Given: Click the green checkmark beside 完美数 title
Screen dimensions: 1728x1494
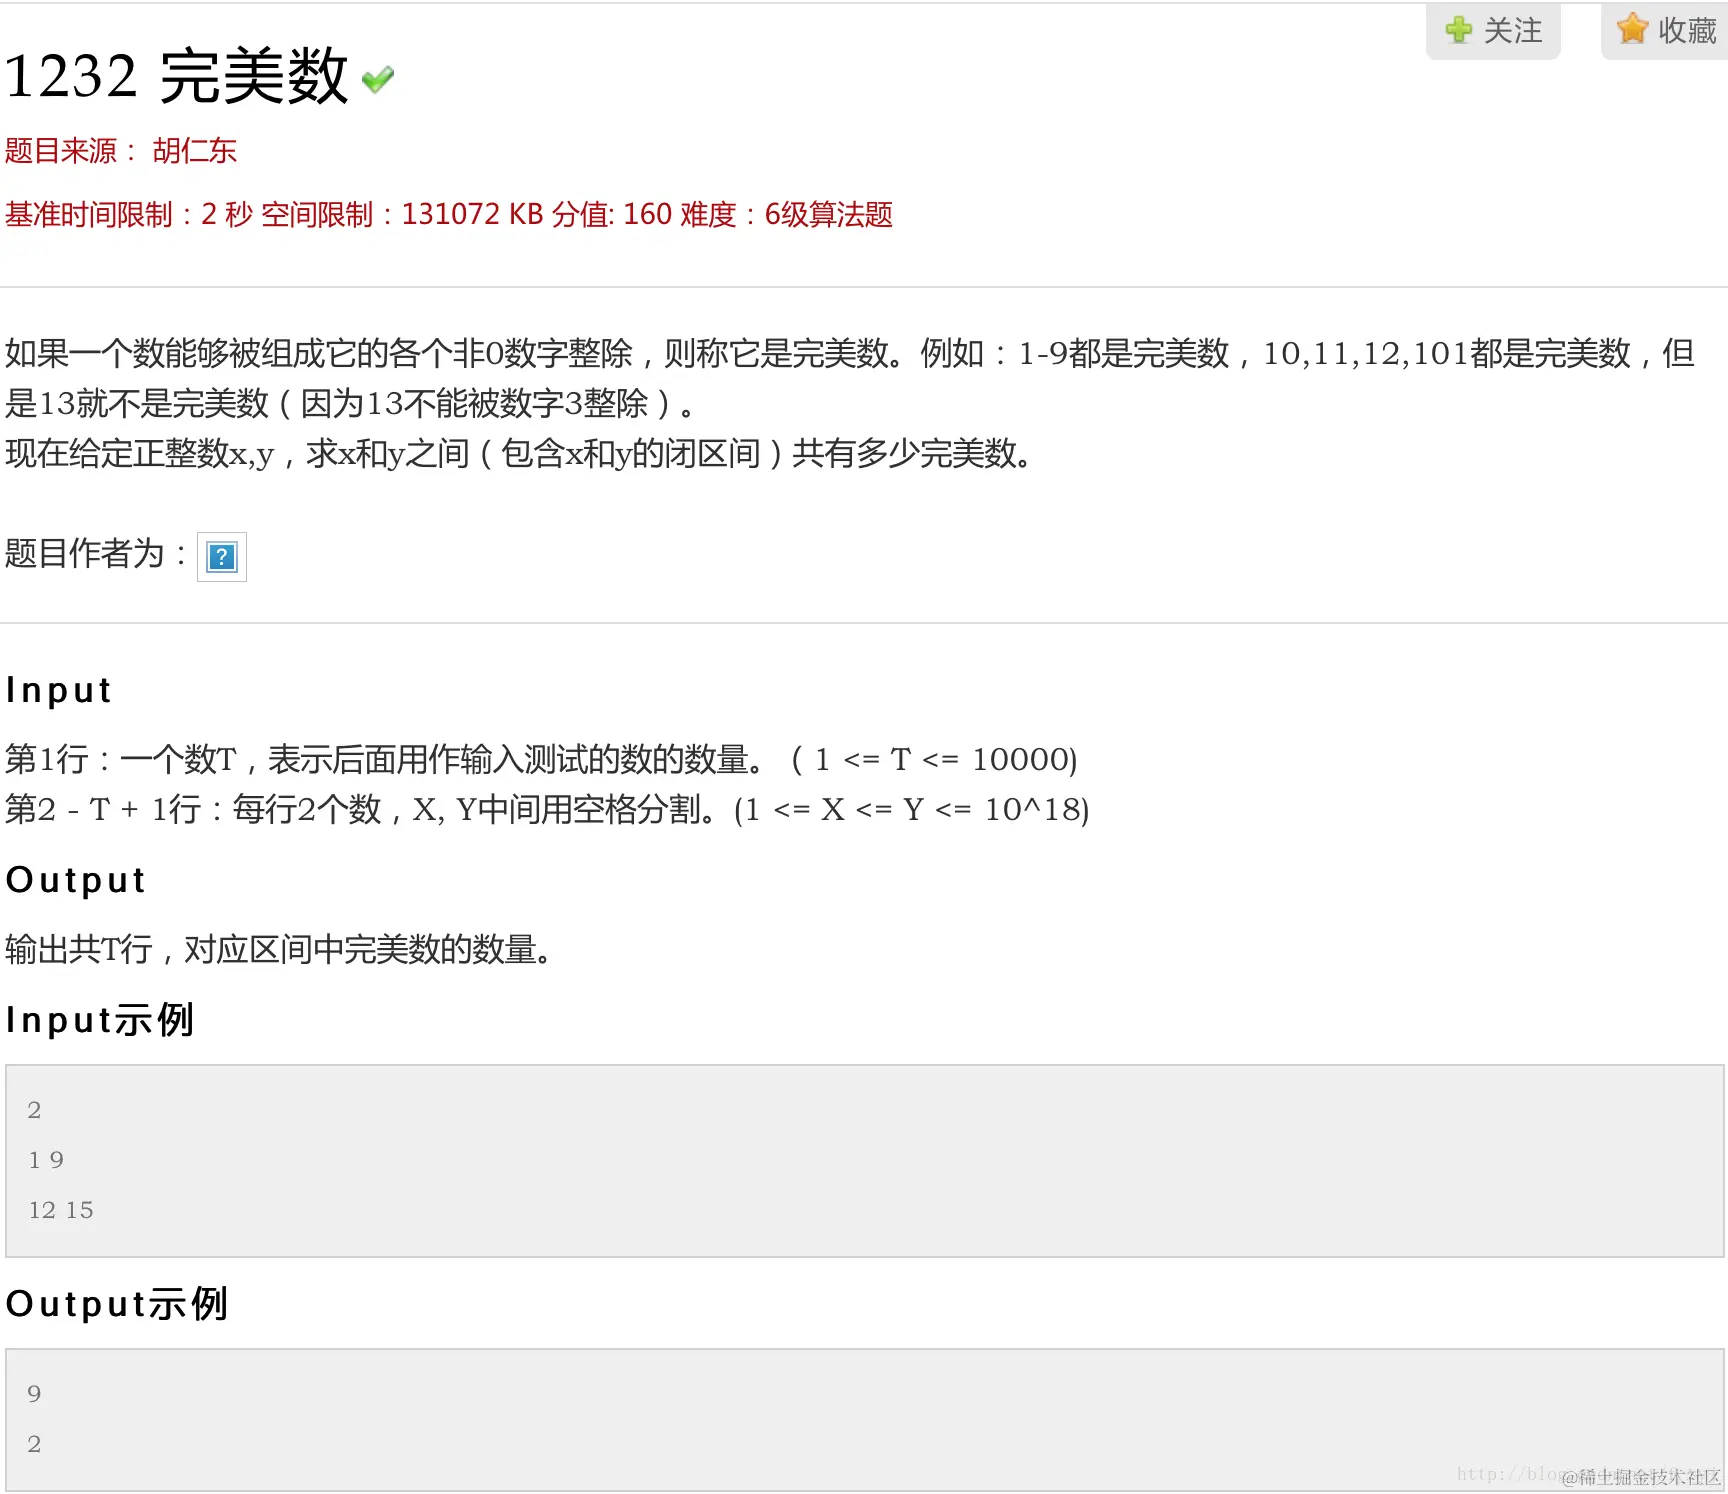Looking at the screenshot, I should 378,79.
